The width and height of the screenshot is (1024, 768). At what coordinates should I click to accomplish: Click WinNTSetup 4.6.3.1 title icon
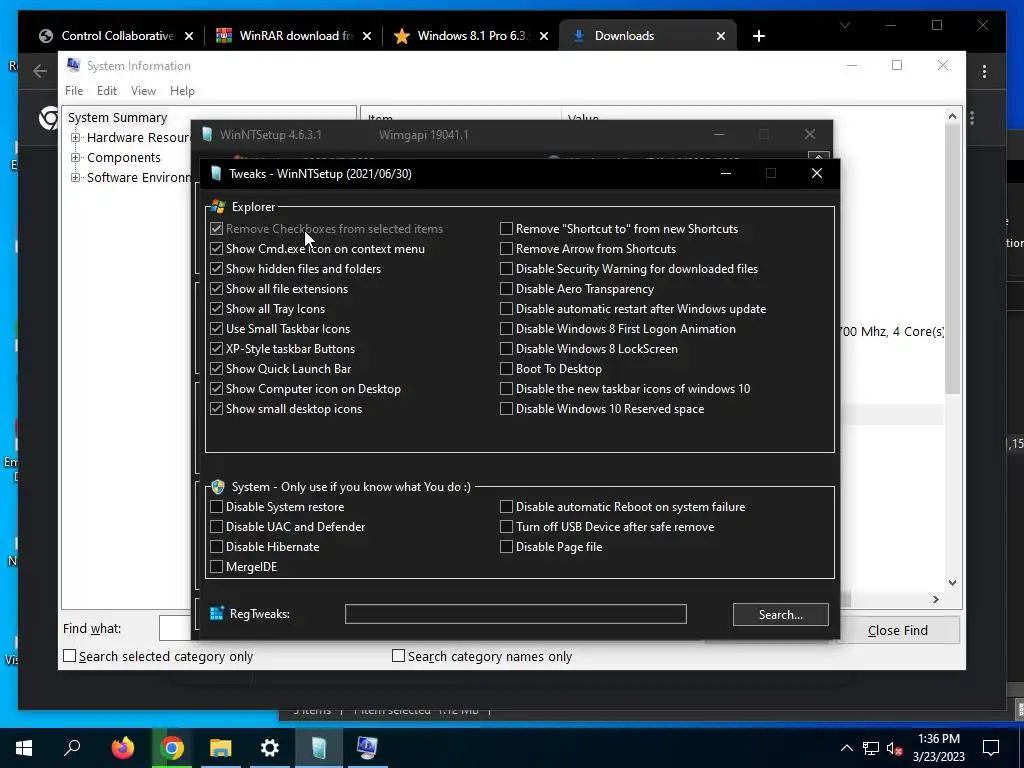pyautogui.click(x=207, y=135)
